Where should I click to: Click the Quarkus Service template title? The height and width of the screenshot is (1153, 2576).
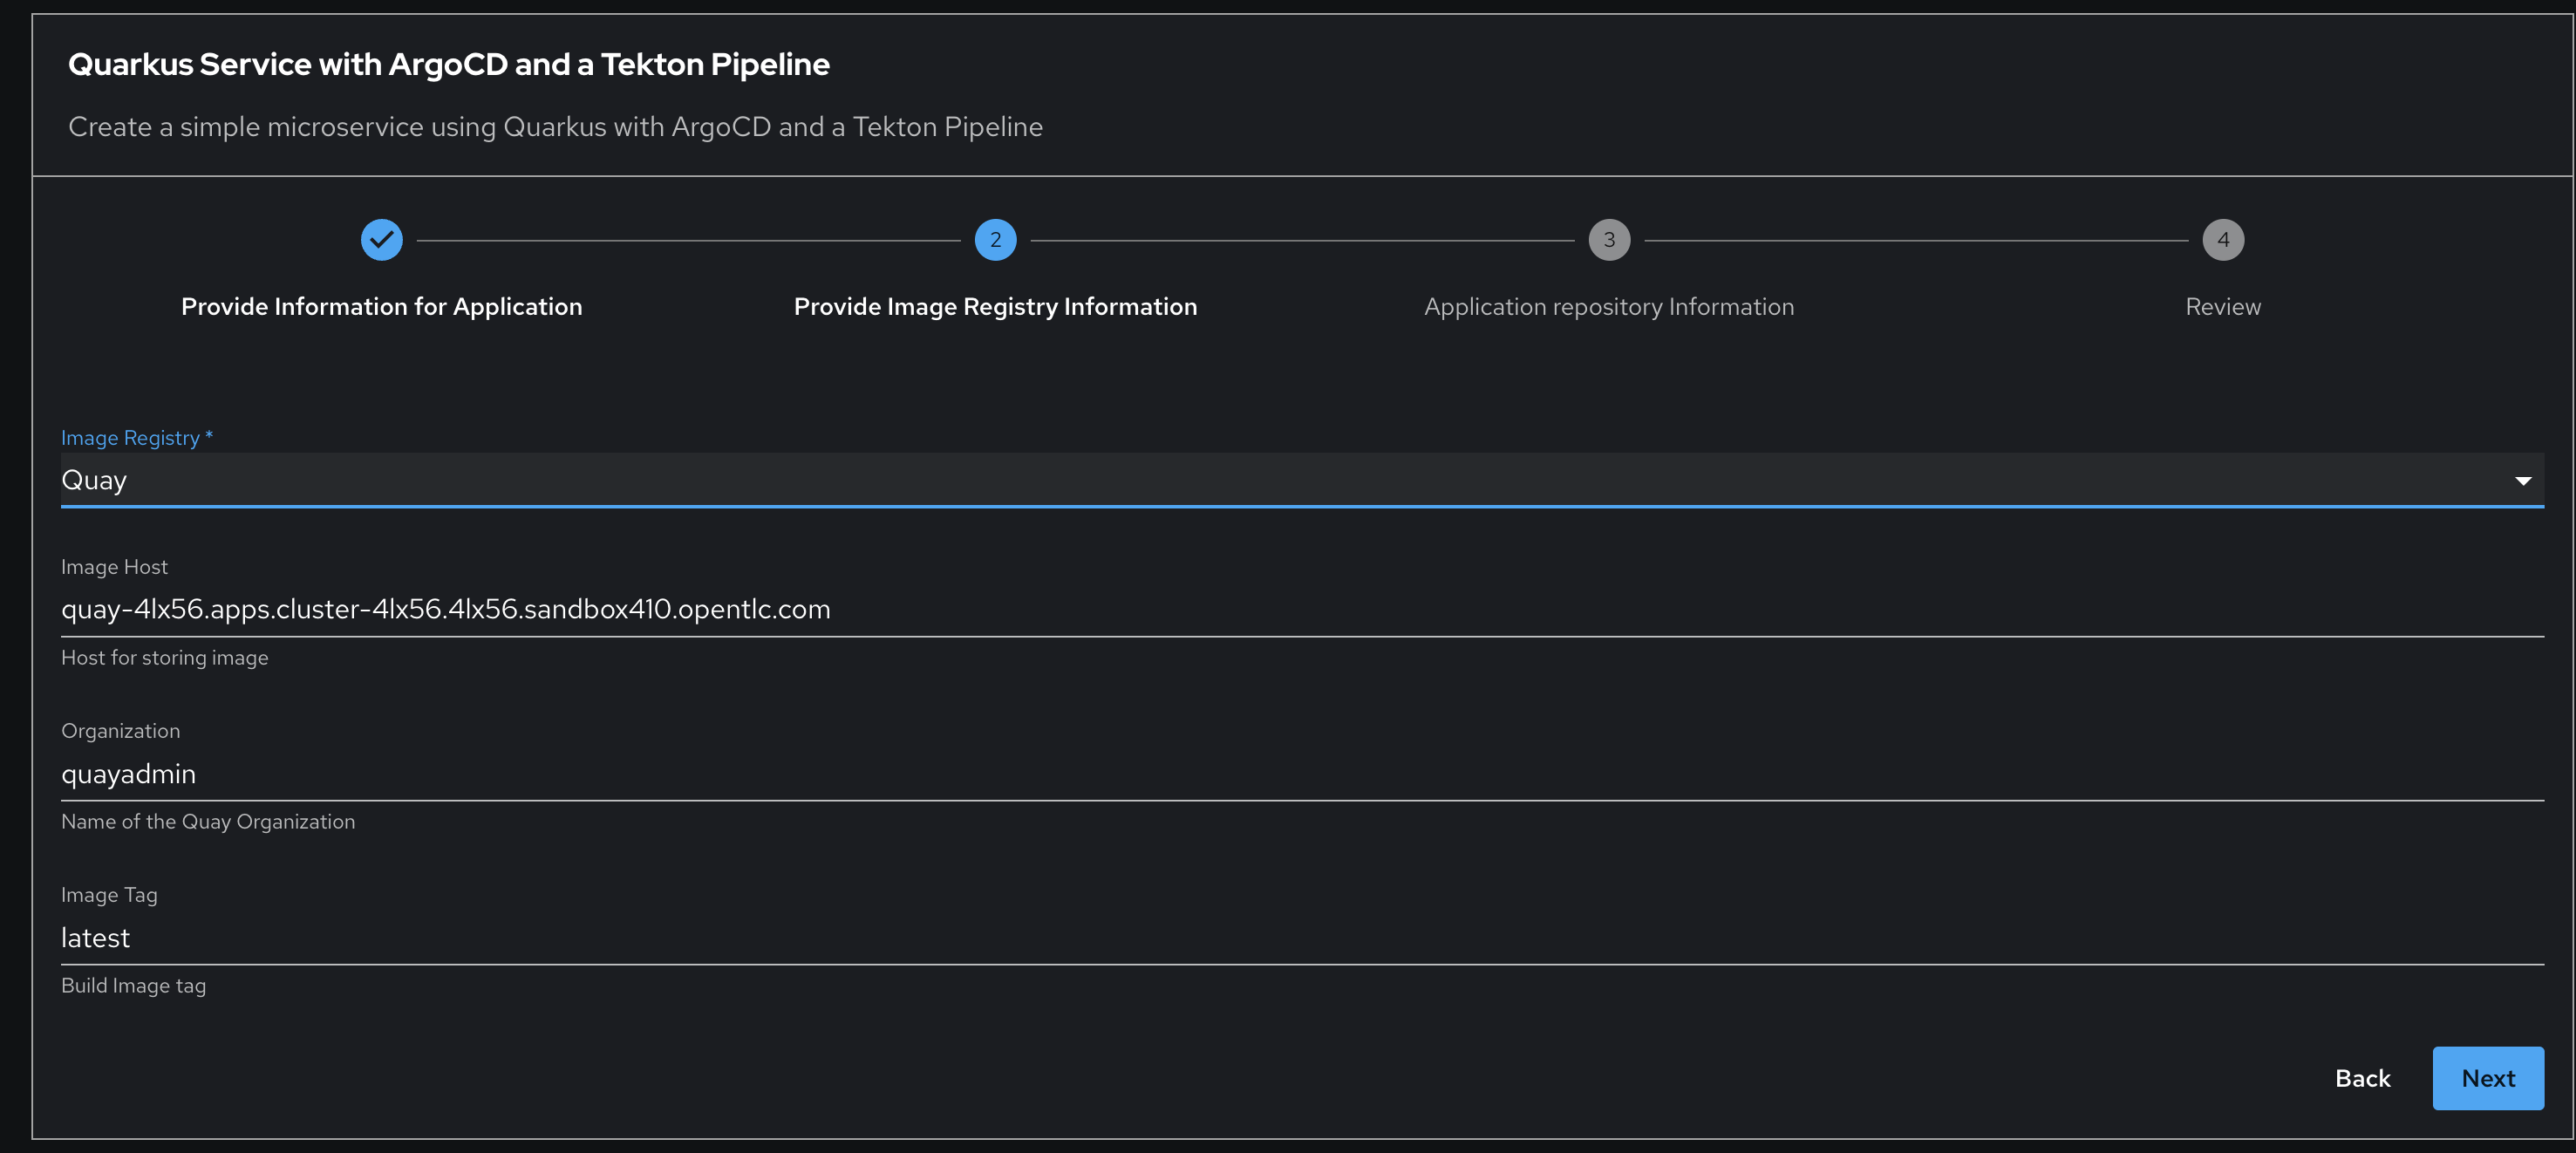tap(449, 64)
